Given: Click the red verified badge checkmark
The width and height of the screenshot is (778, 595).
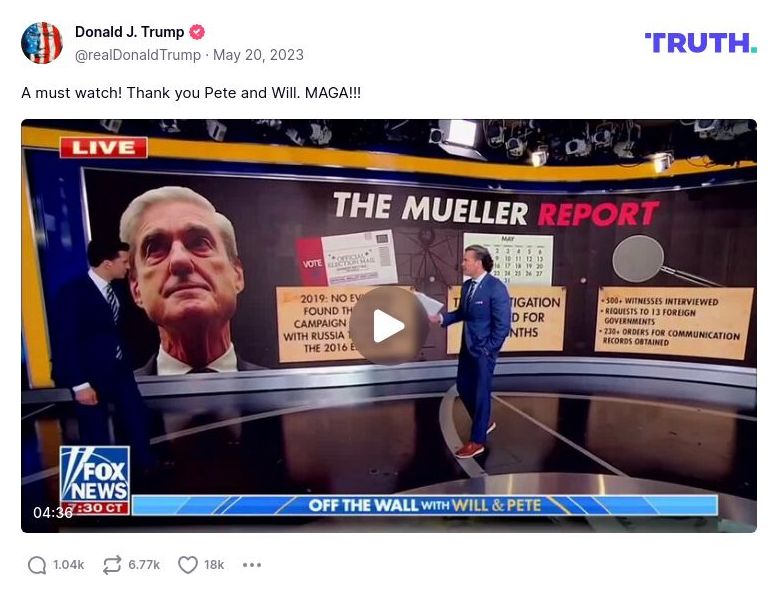Looking at the screenshot, I should [x=197, y=32].
